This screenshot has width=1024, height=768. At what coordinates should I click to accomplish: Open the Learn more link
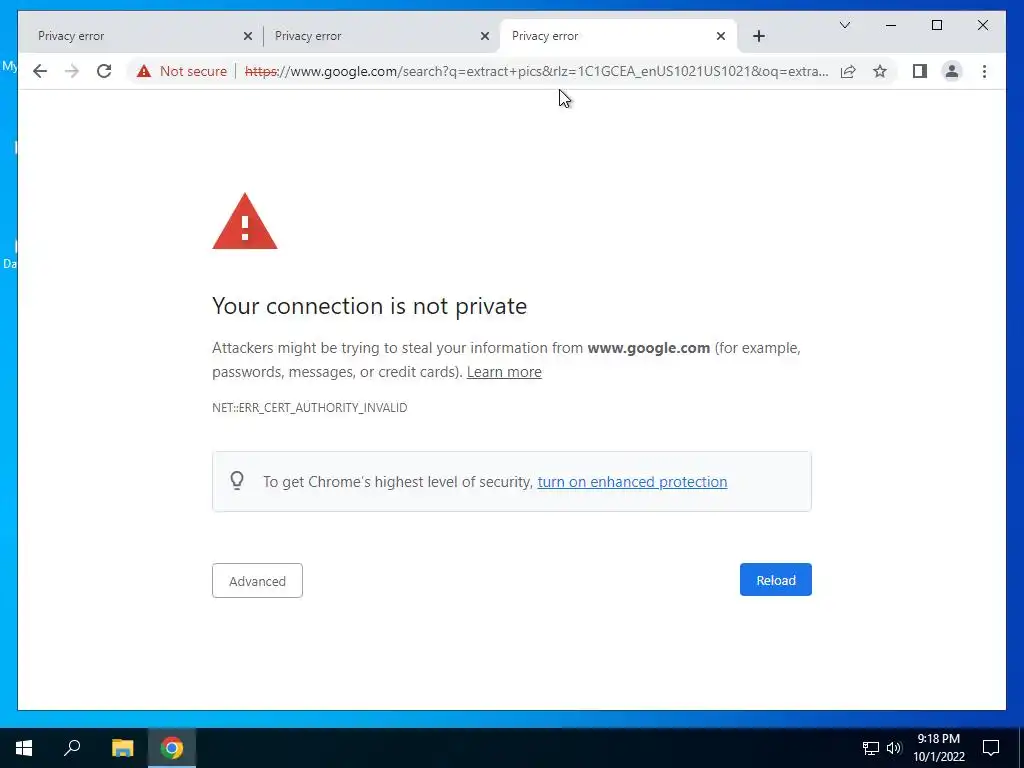coord(504,372)
